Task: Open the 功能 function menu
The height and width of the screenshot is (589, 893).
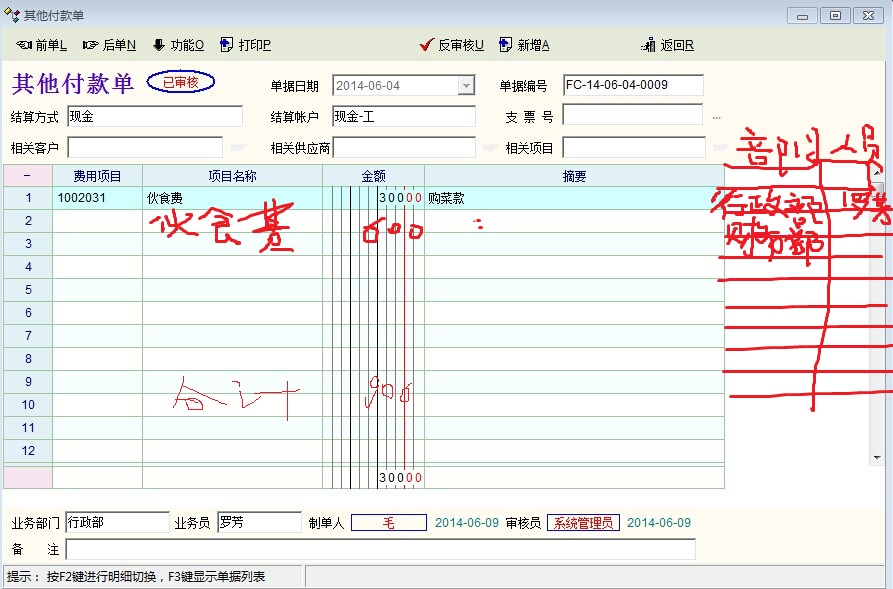Action: (x=178, y=45)
